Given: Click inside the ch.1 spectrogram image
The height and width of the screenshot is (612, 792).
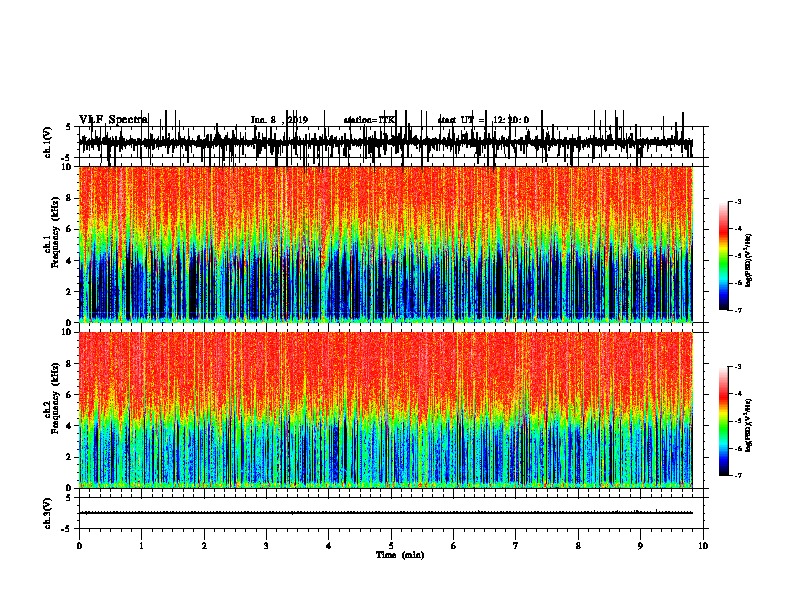Looking at the screenshot, I should 385,244.
